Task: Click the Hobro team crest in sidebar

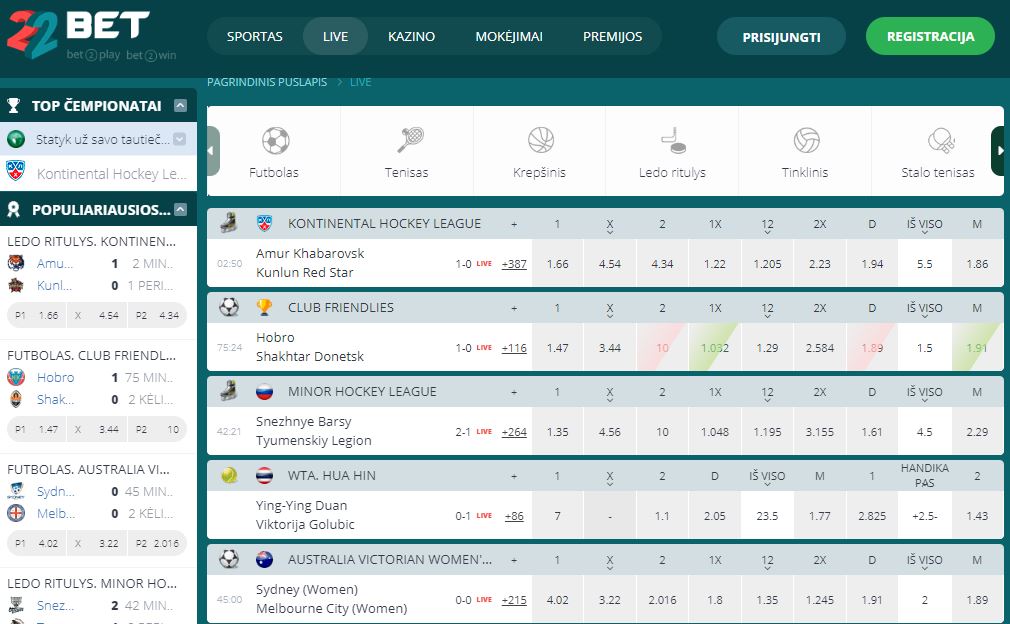Action: point(16,377)
